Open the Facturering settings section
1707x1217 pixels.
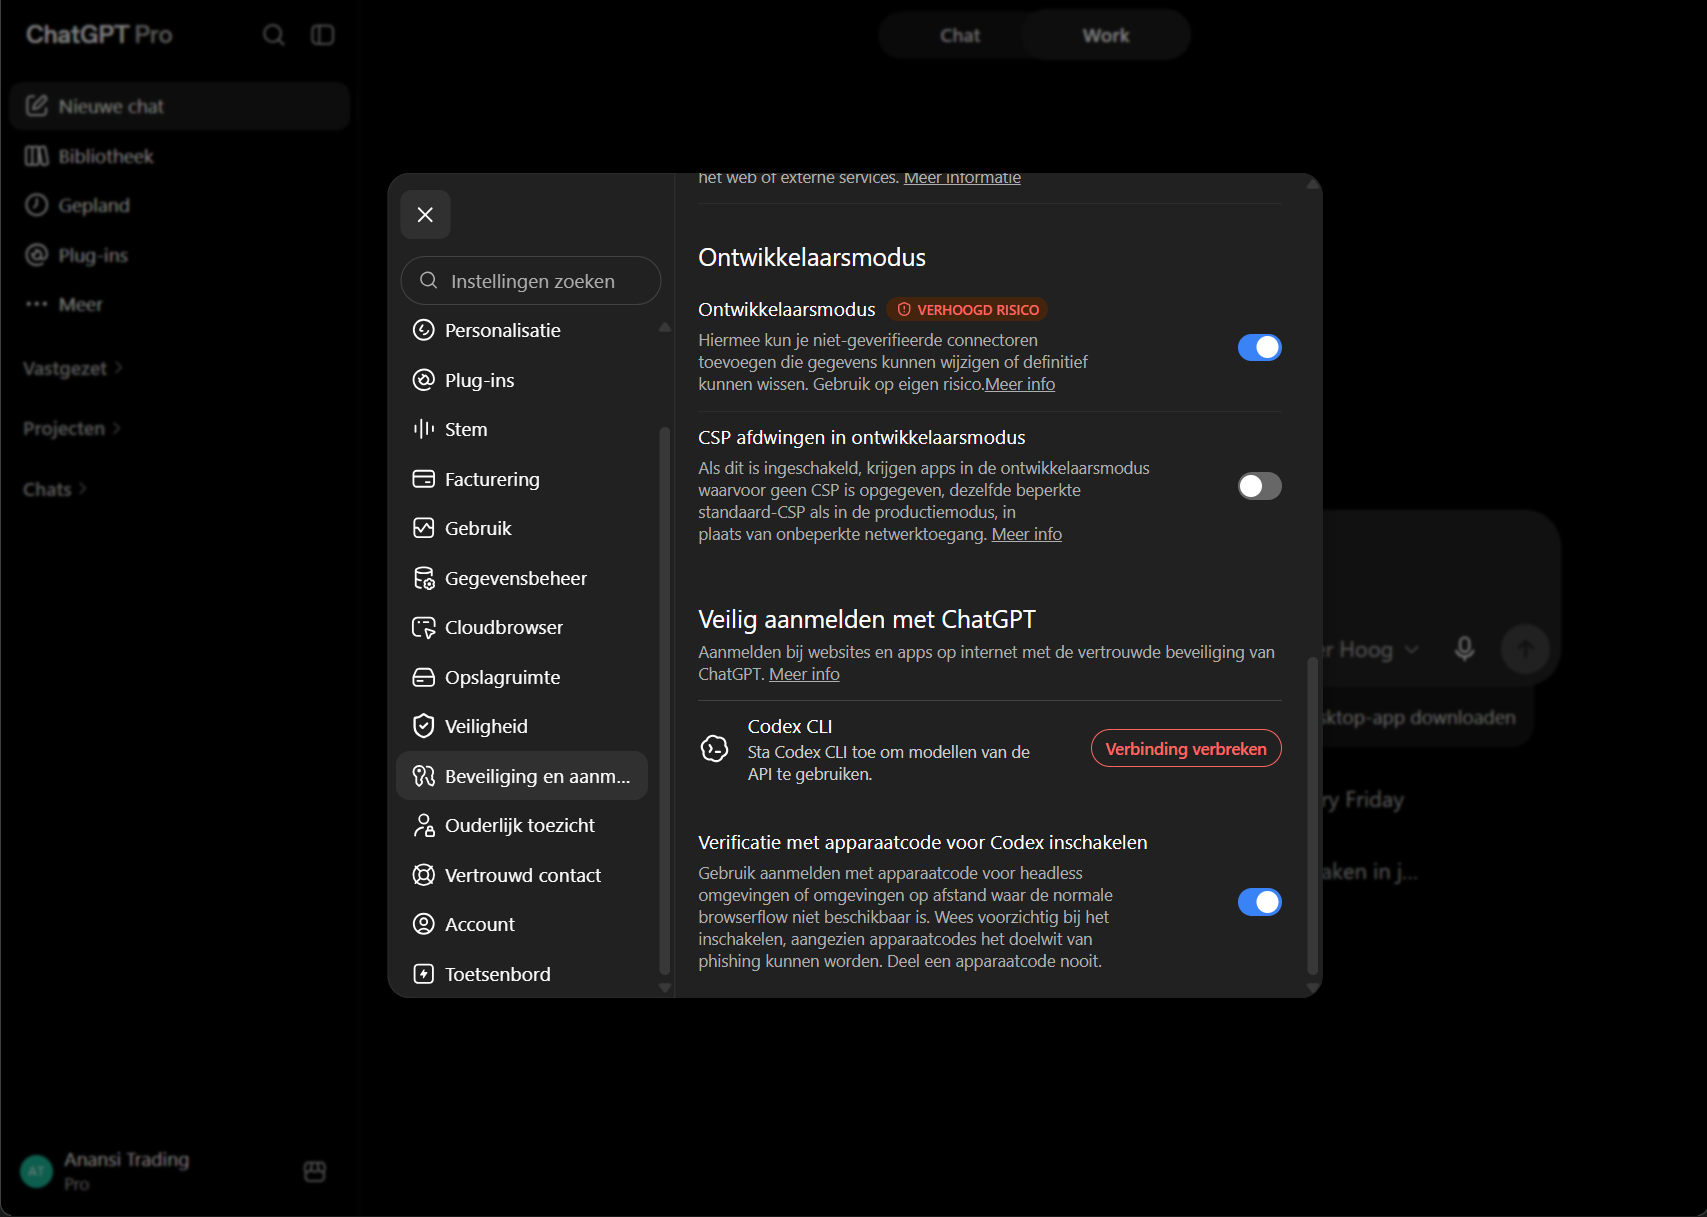(522, 479)
